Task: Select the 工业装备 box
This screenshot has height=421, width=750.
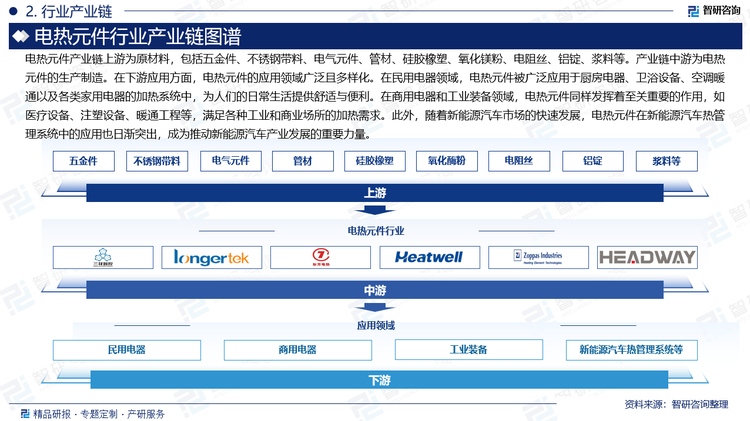Action: pos(469,350)
